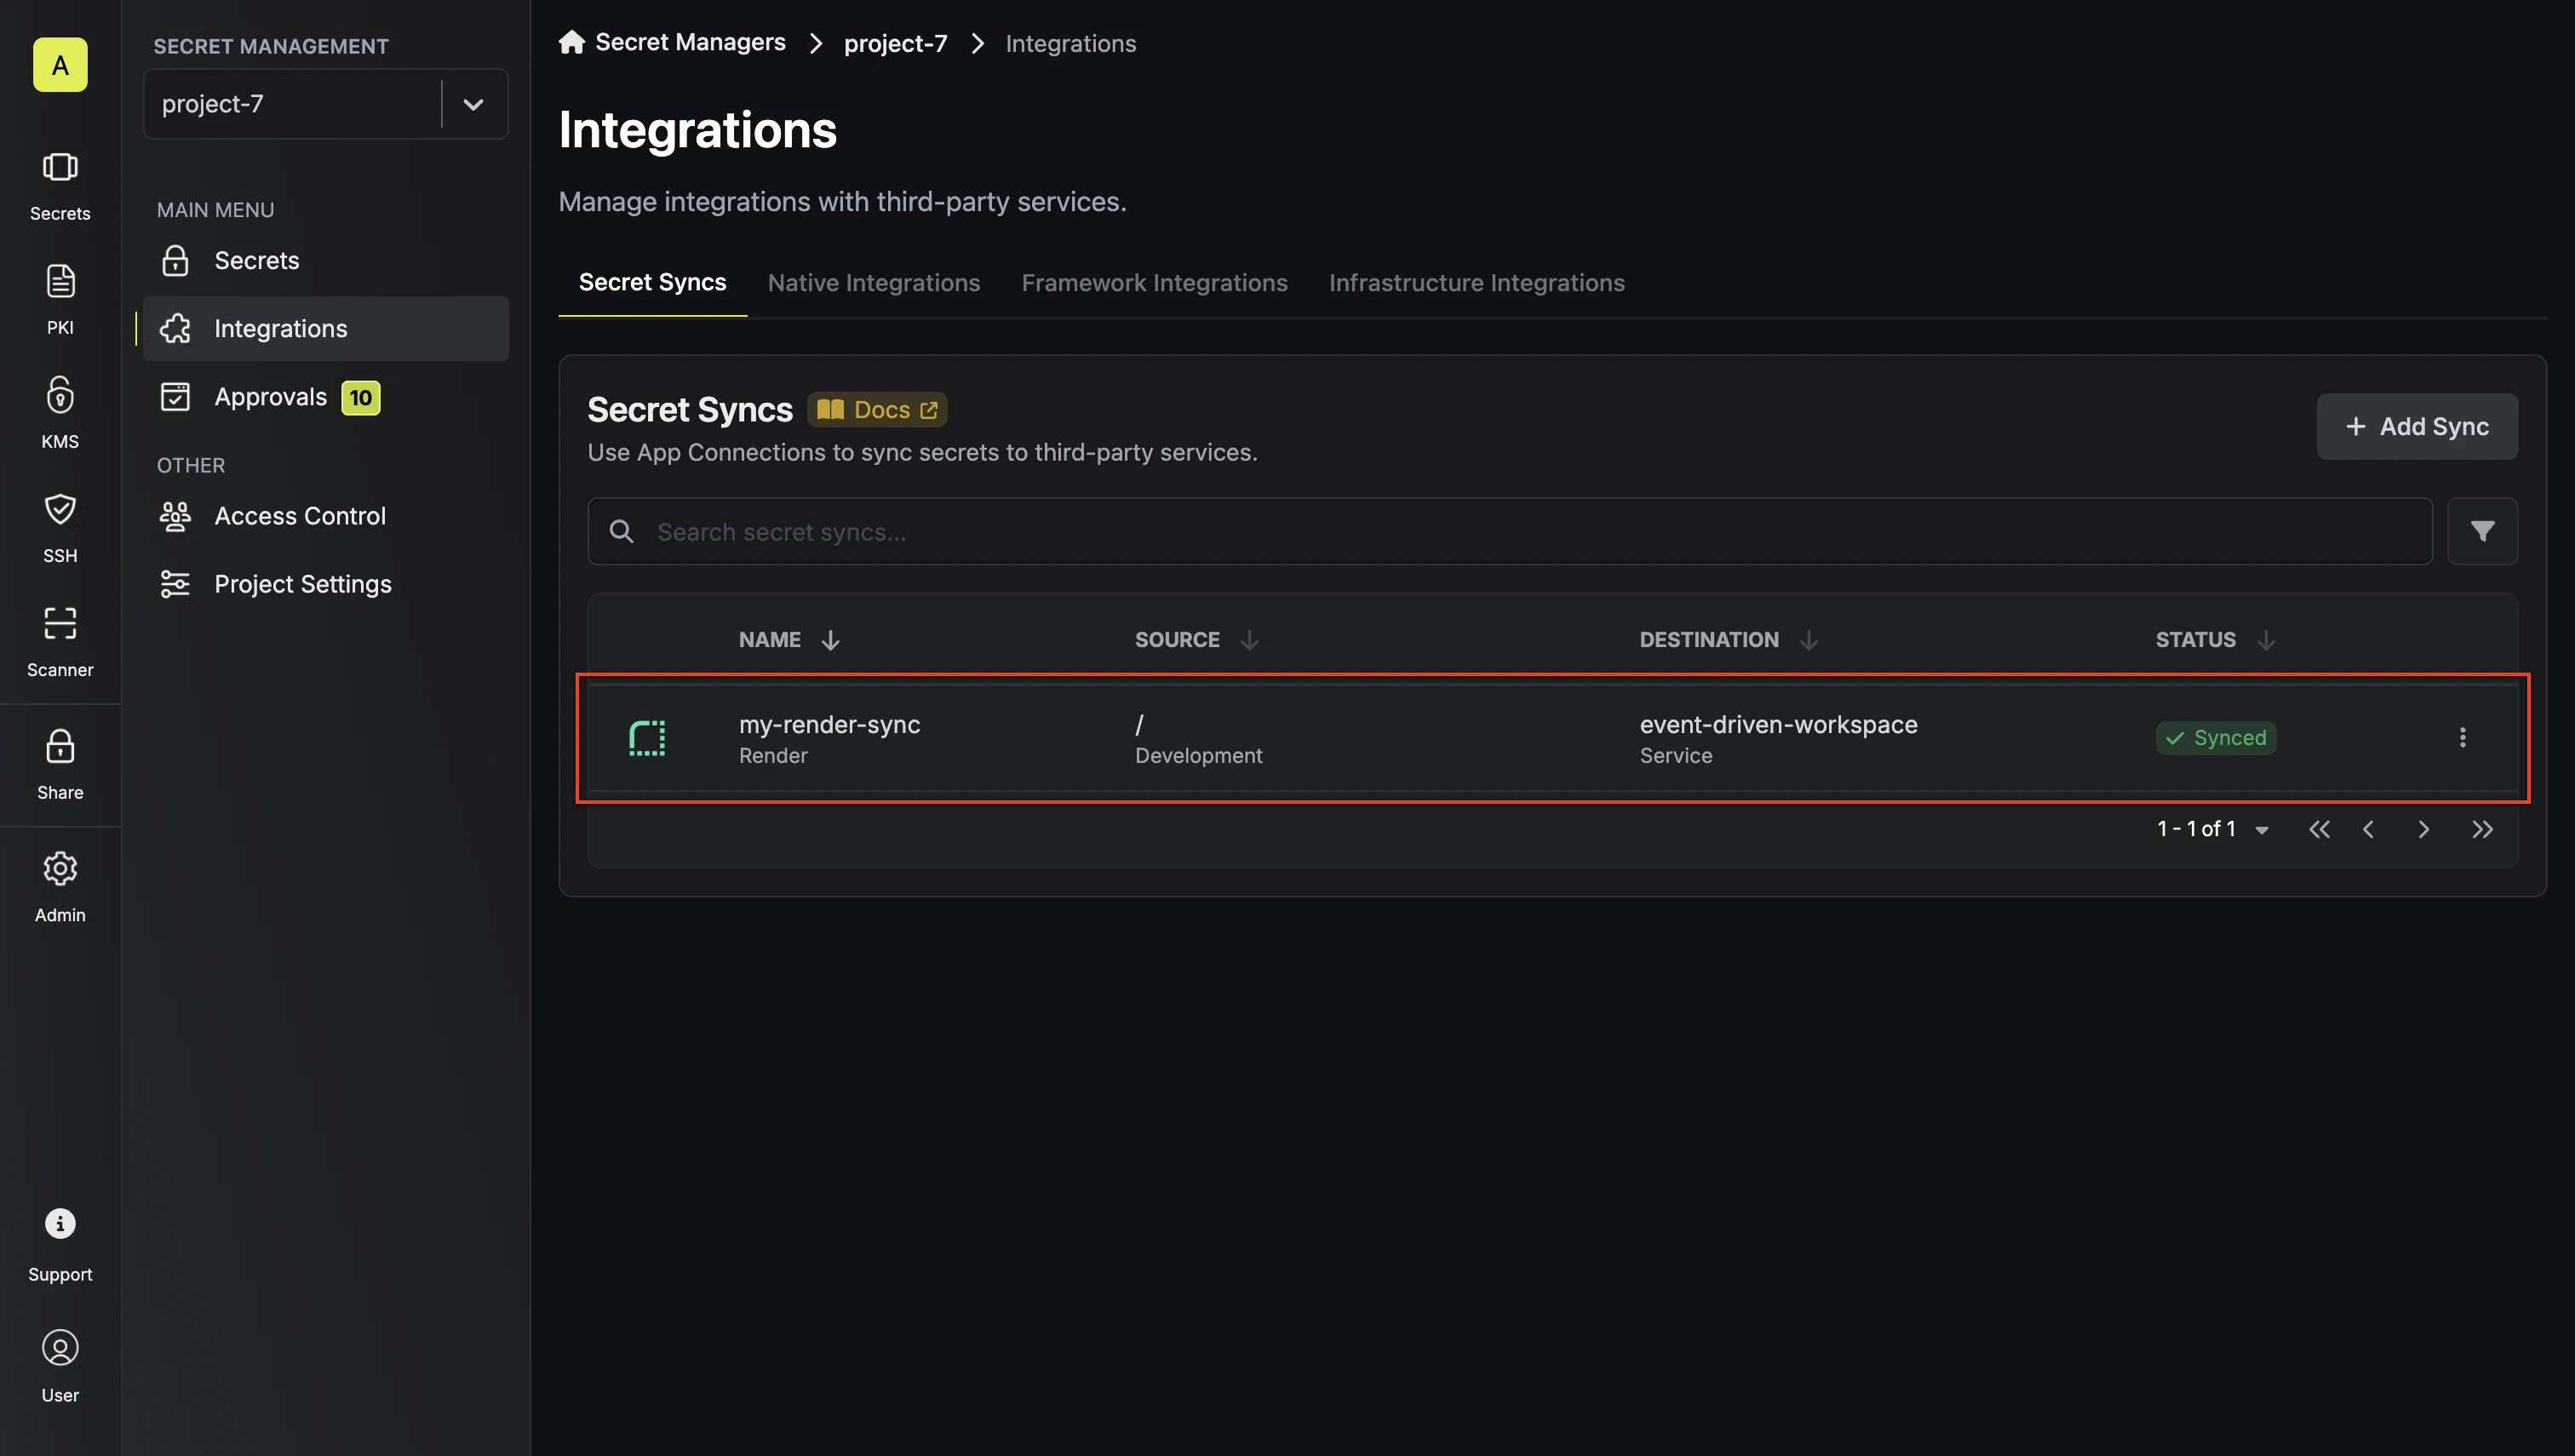This screenshot has width=2575, height=1456.
Task: Click the 'my-render-sync' name cell
Action: (829, 725)
